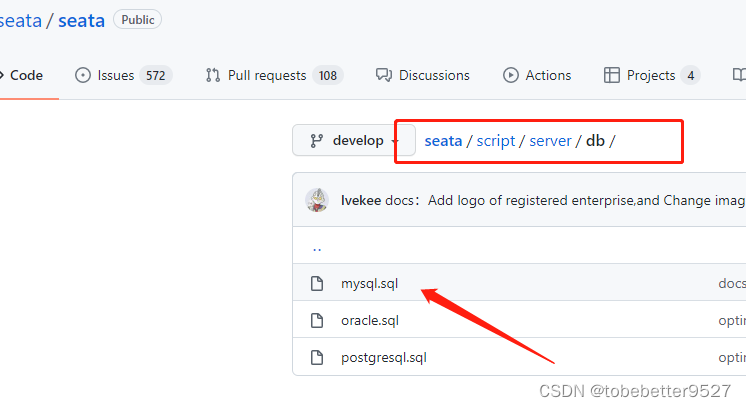
Task: Click the Discussions speech bubble icon
Action: pos(383,75)
